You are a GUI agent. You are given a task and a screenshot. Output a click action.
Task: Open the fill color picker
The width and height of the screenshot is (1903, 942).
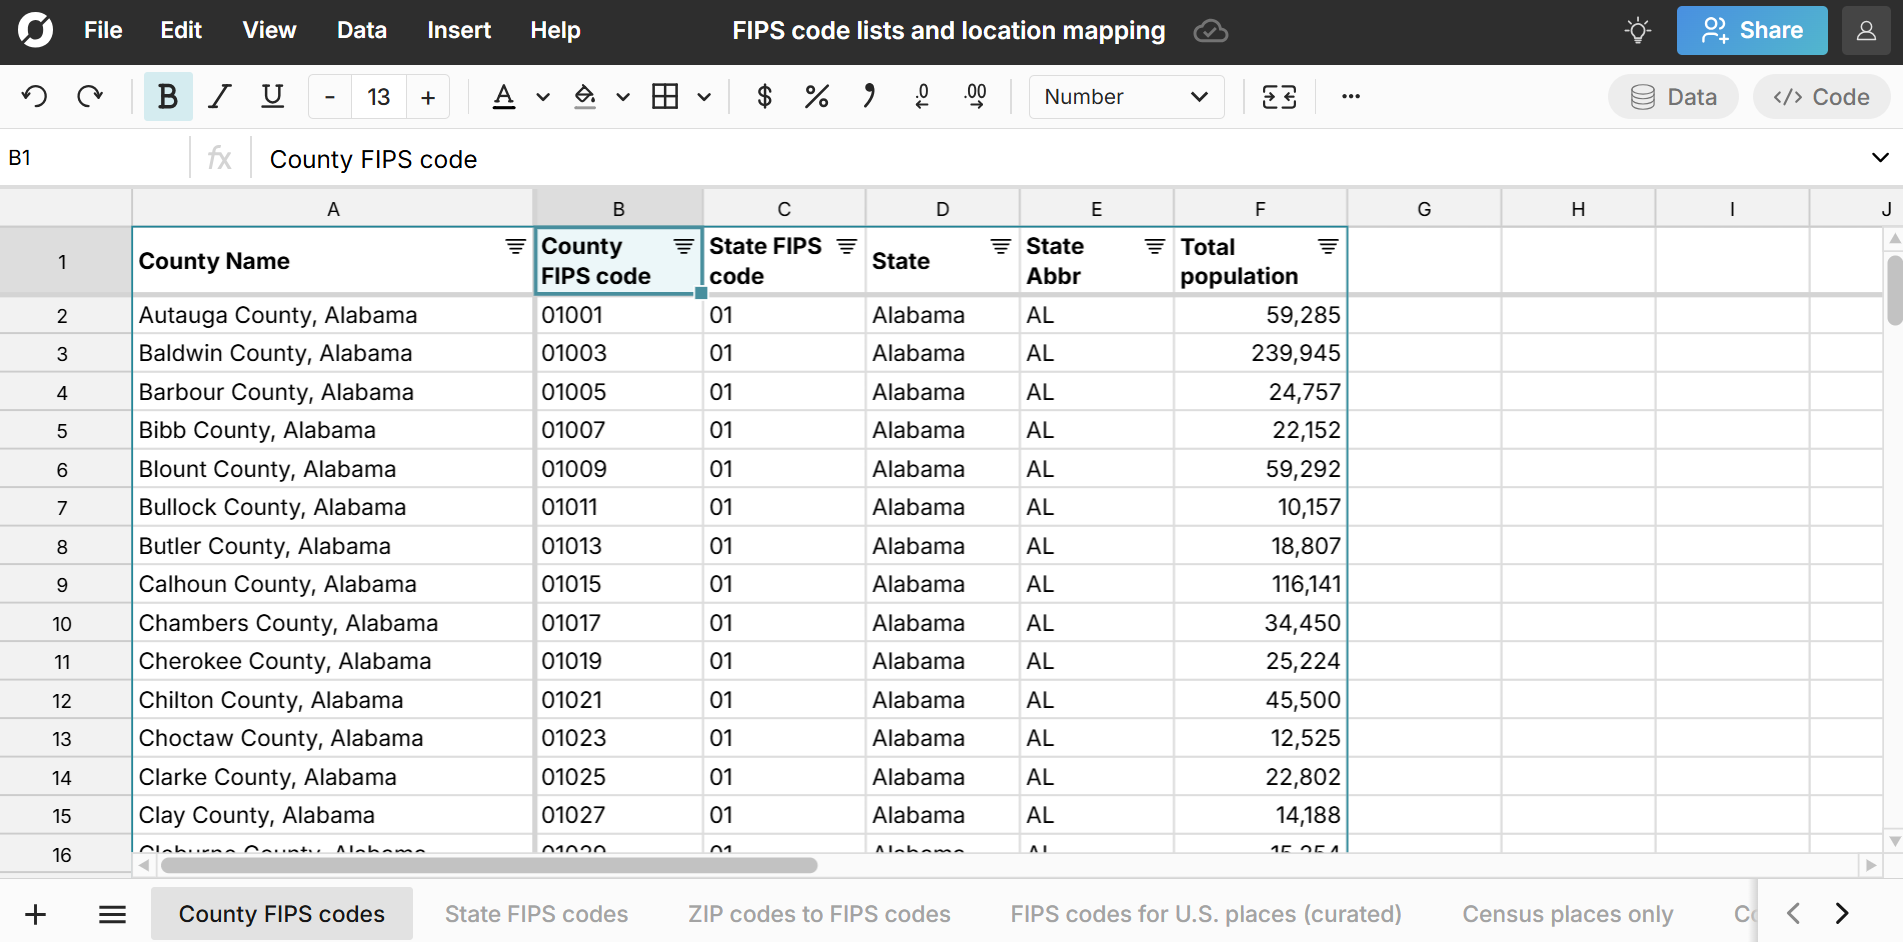click(x=585, y=97)
